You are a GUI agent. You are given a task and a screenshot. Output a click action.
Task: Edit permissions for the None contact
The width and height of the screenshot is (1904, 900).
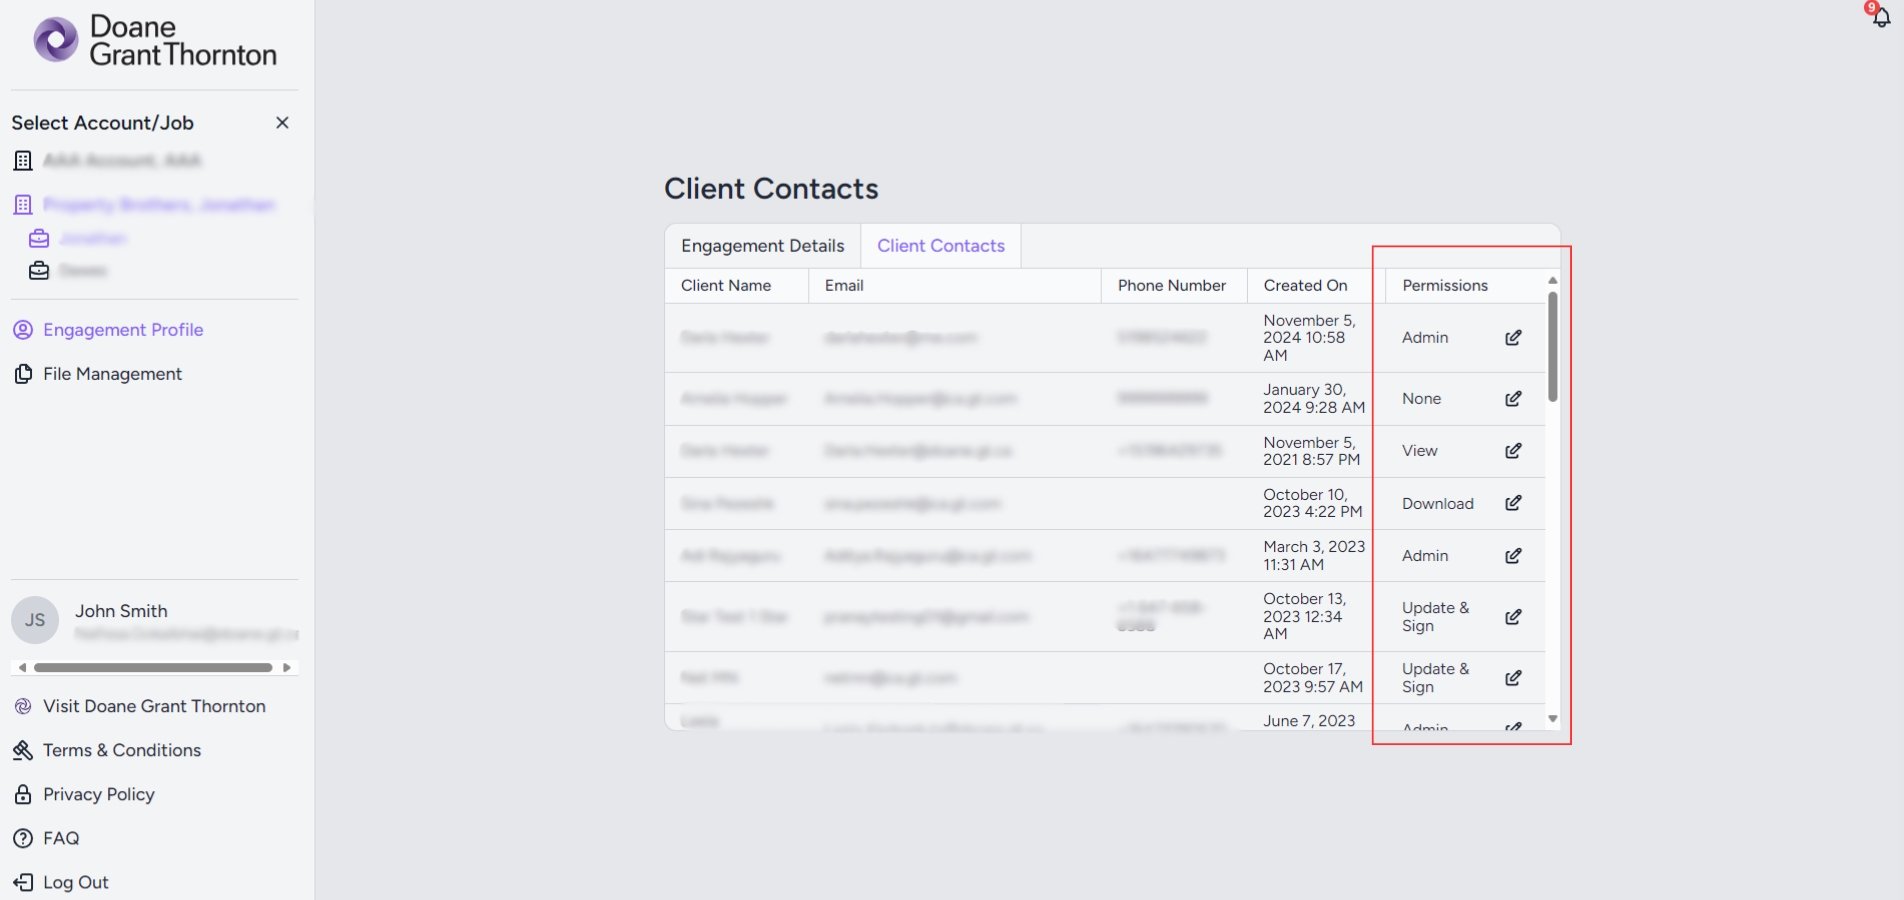click(x=1513, y=399)
